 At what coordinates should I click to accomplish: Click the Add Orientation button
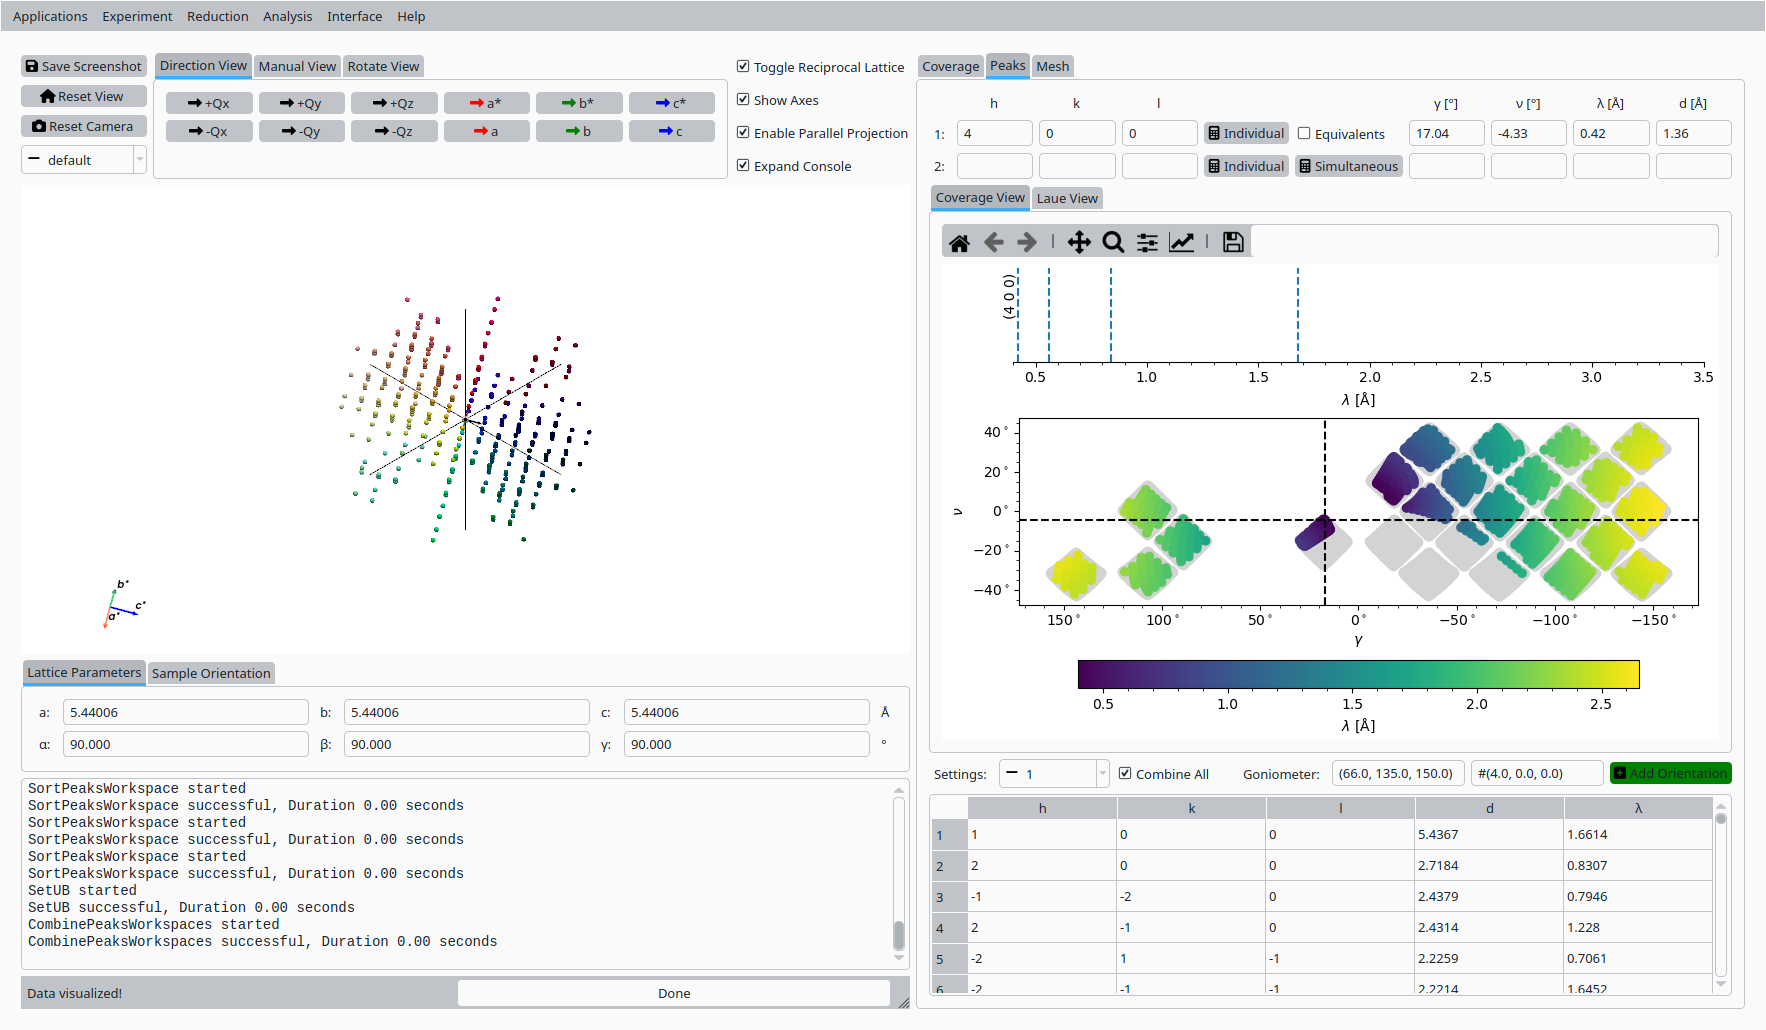pos(1670,774)
